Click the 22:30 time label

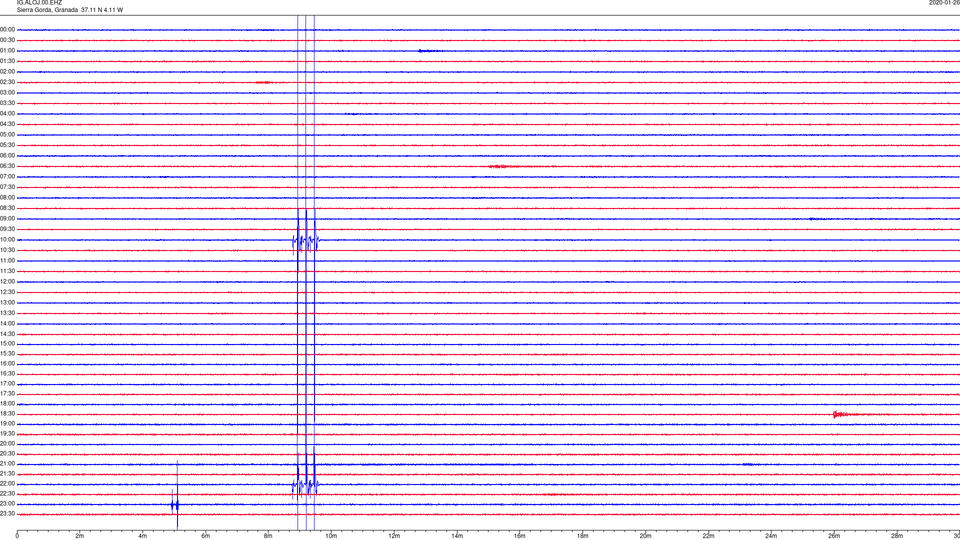click(7, 493)
